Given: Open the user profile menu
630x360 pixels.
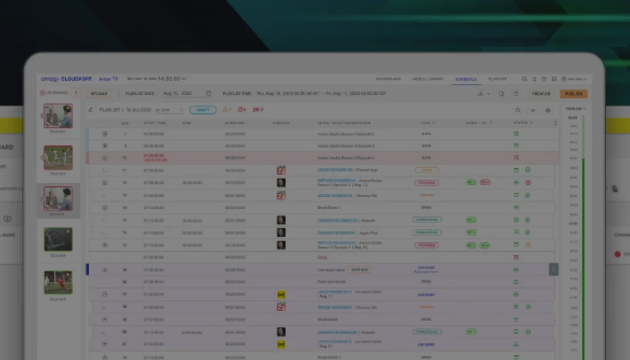Looking at the screenshot, I should click(x=574, y=79).
